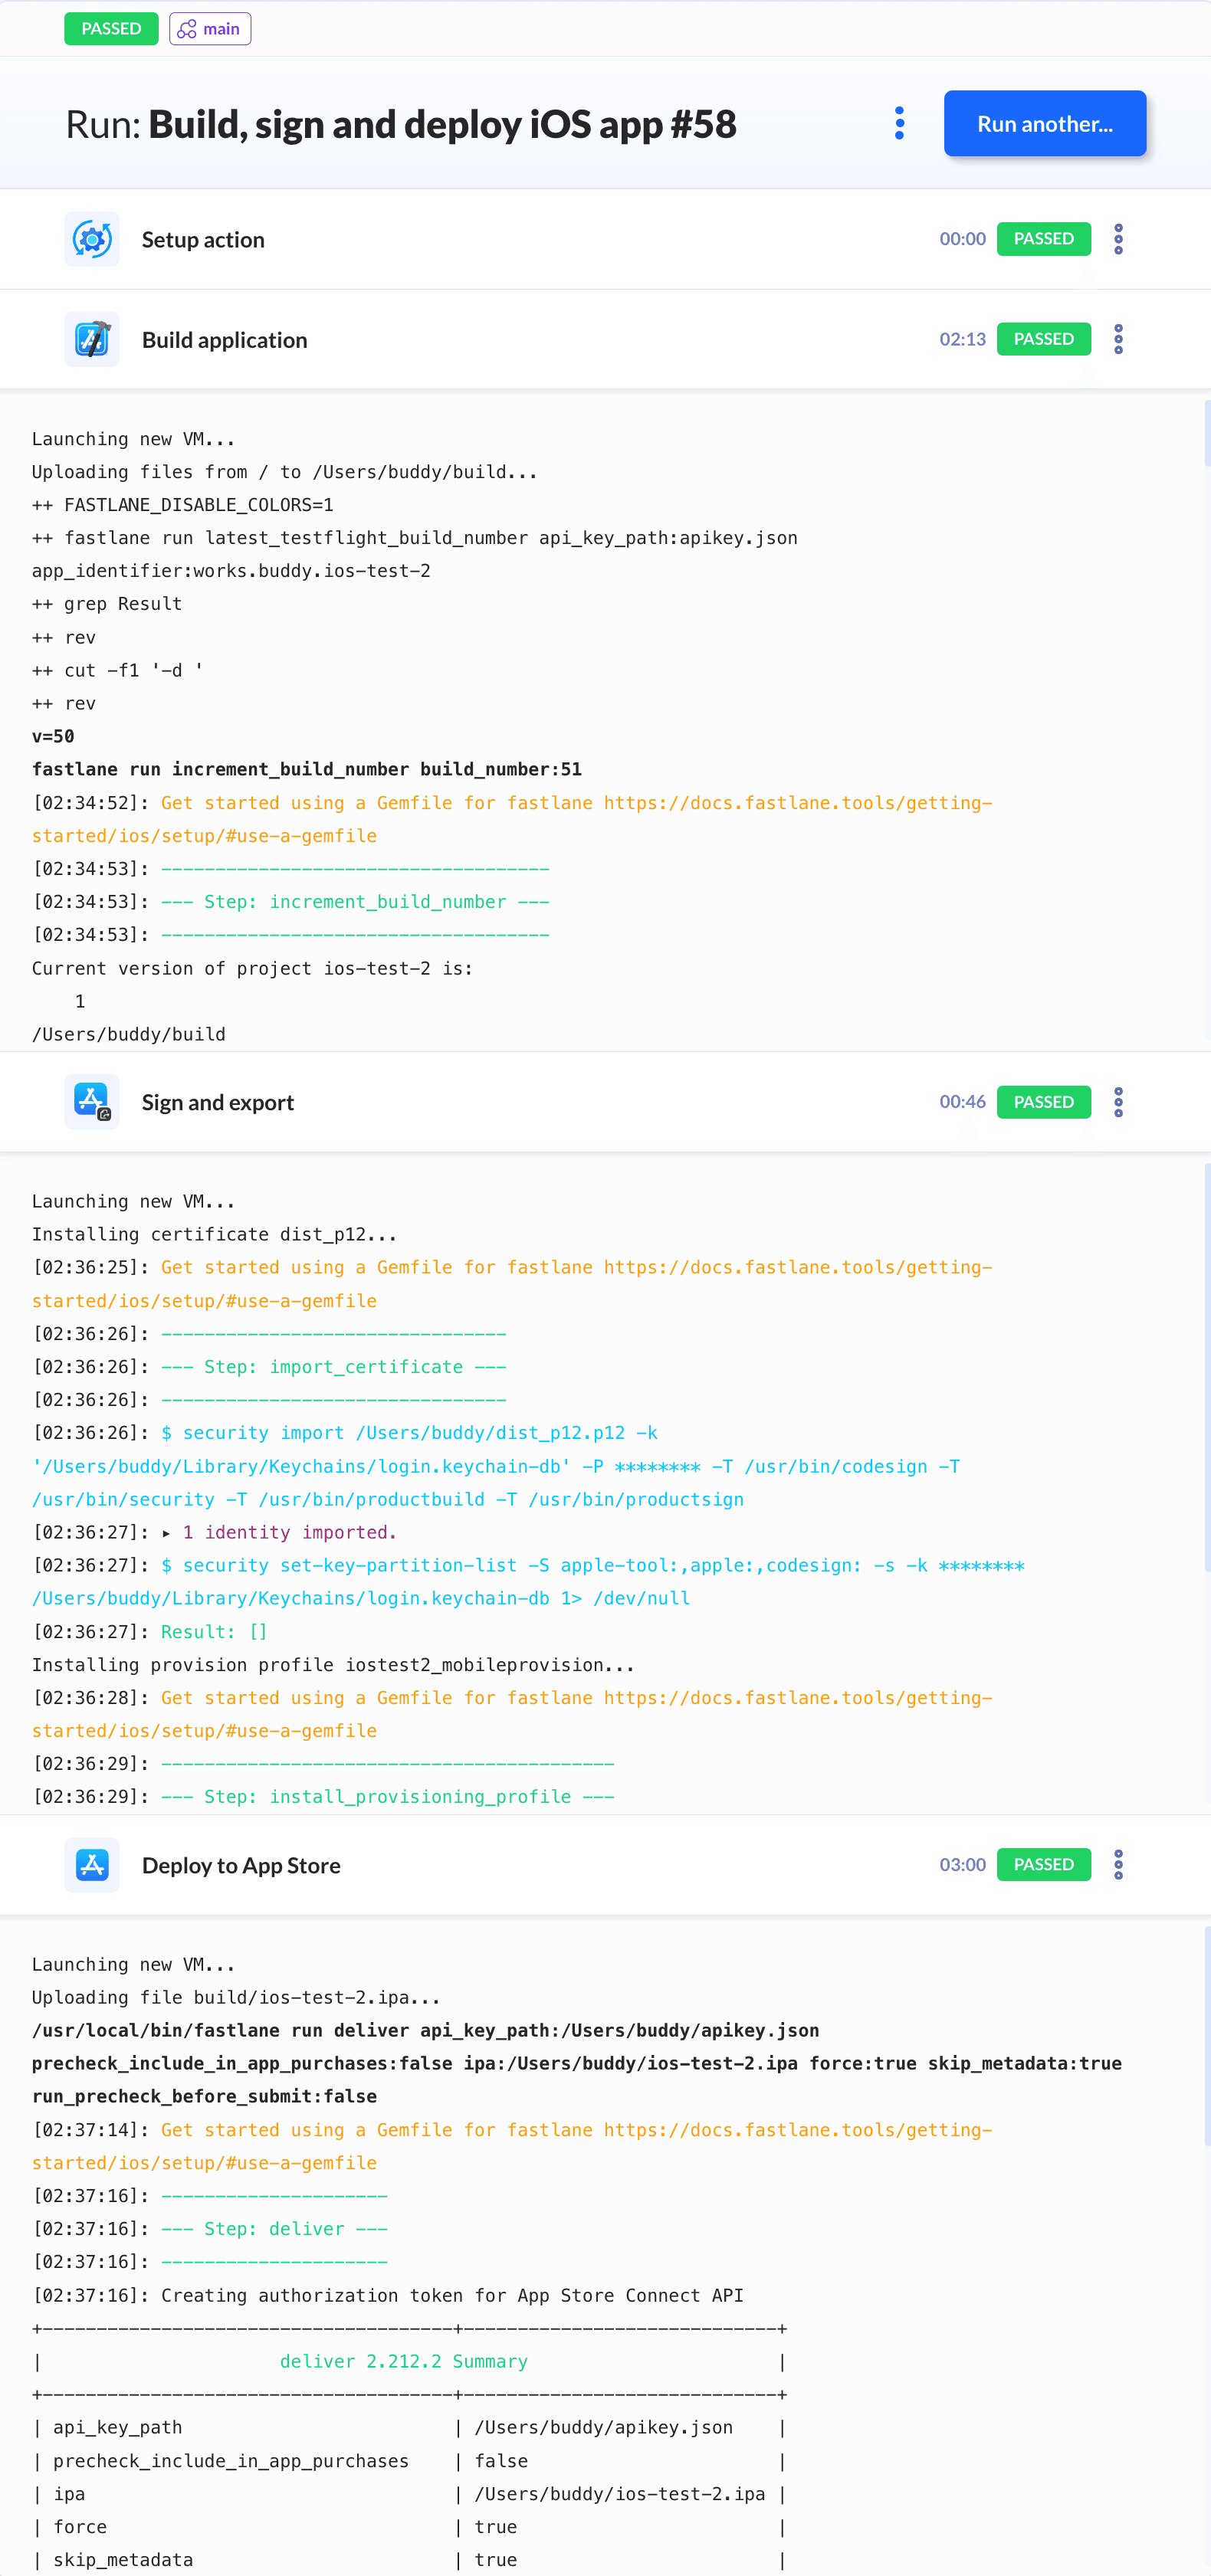Click the Sign and export log scrollbar
This screenshot has height=2576, width=1211.
pyautogui.click(x=1207, y=1366)
